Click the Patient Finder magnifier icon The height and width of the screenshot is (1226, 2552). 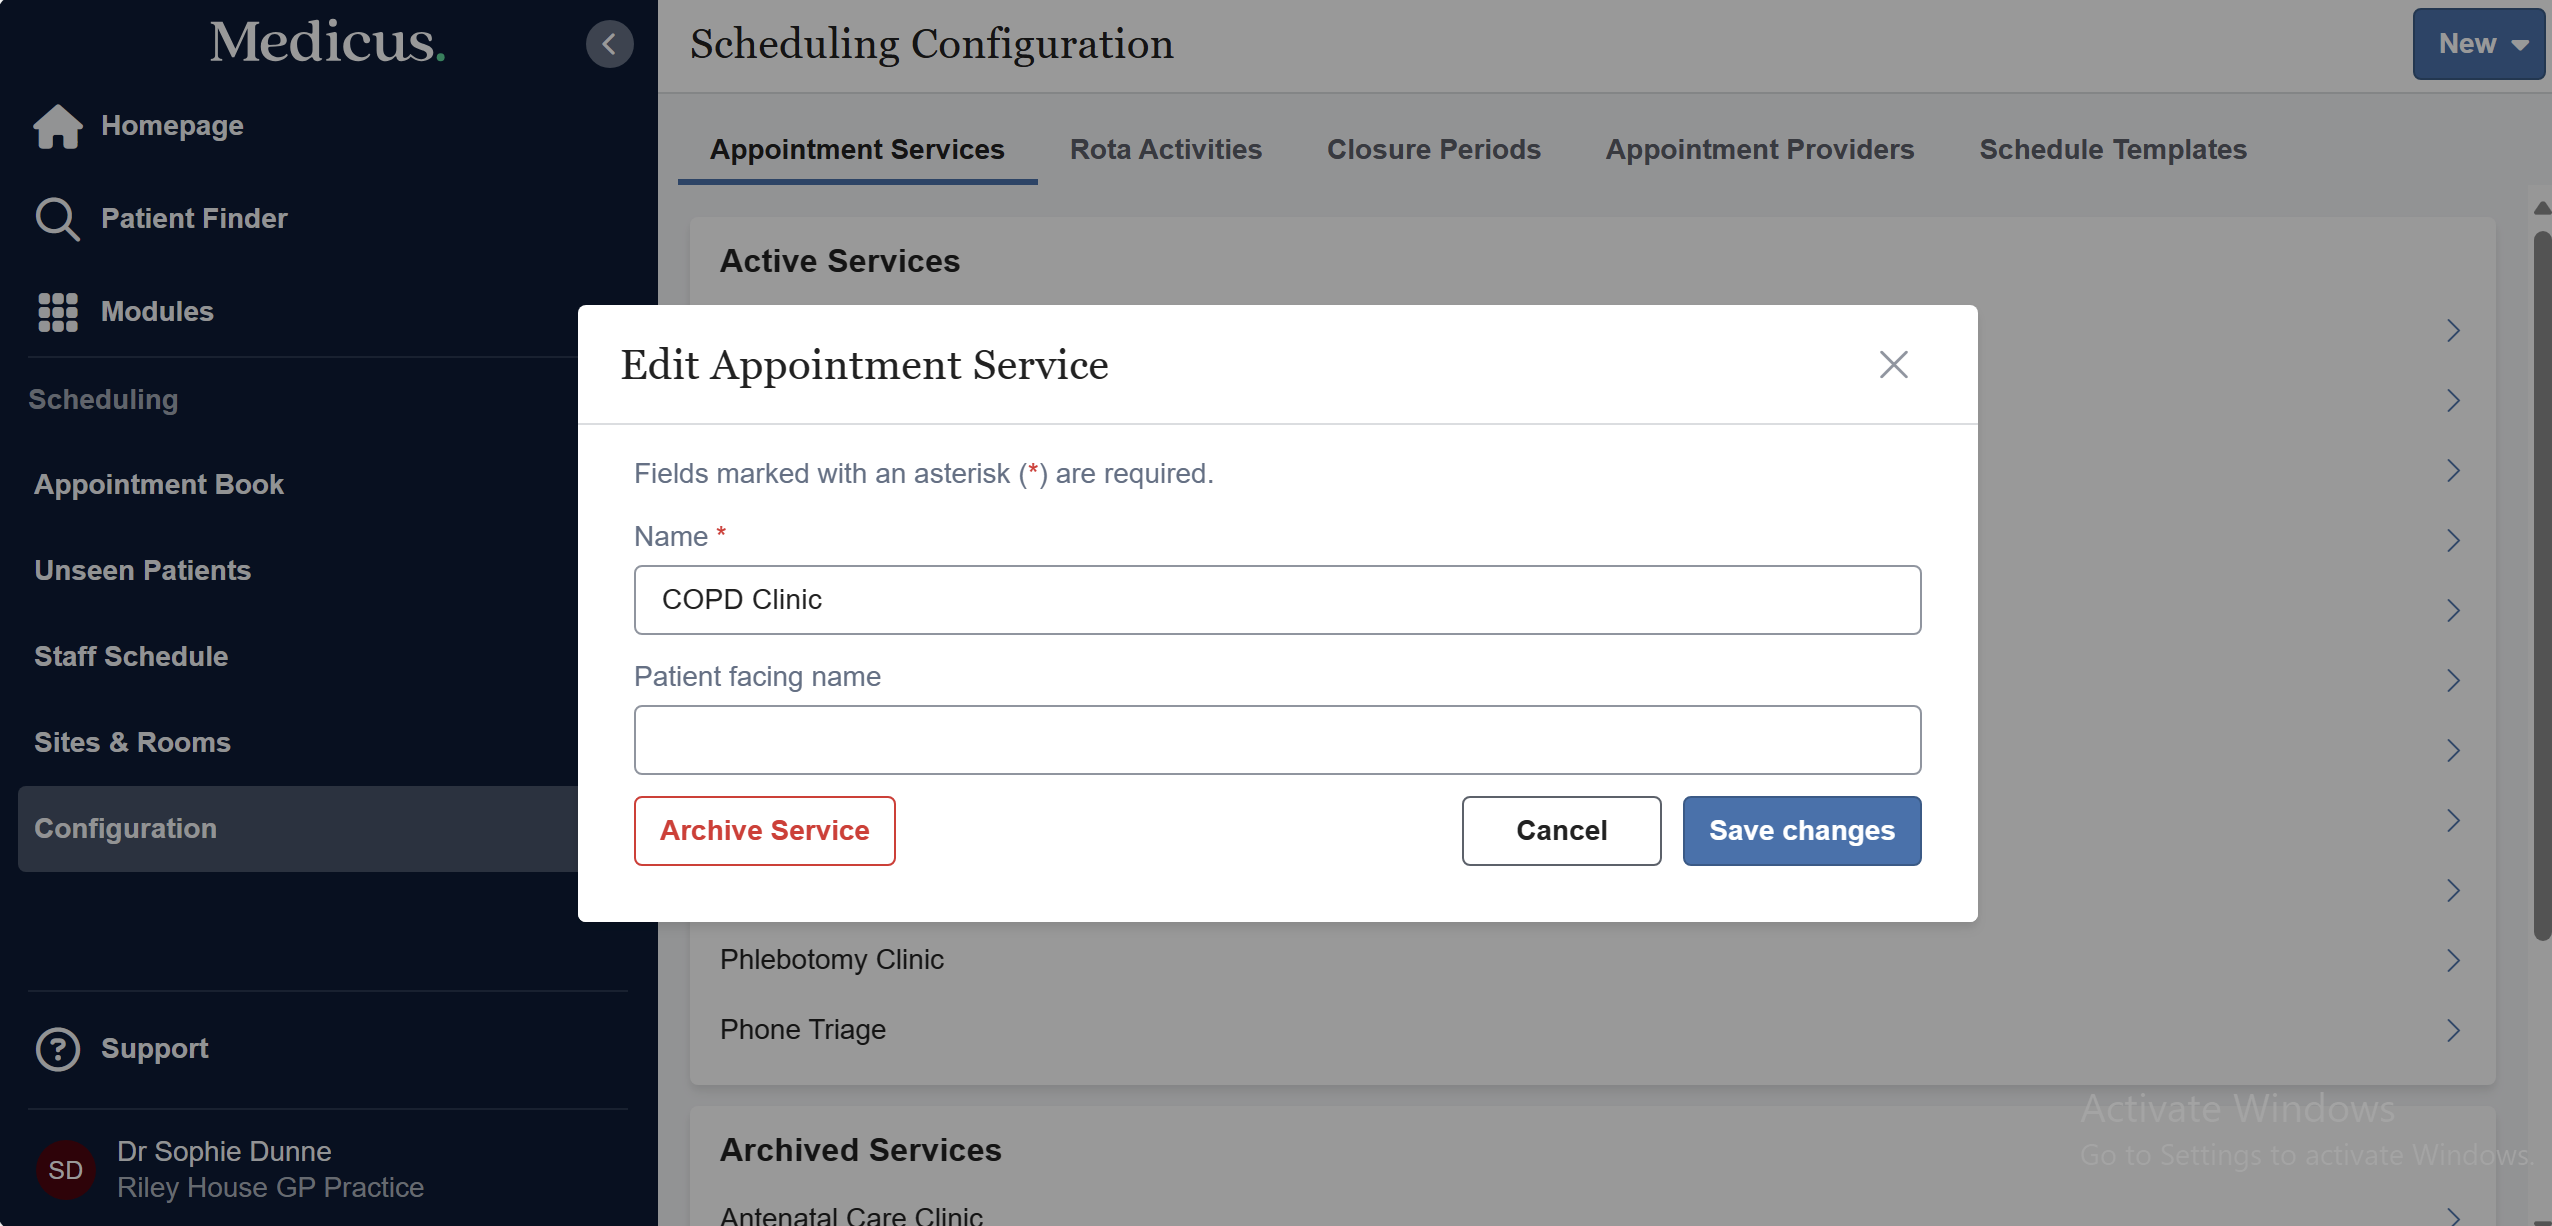pyautogui.click(x=57, y=219)
